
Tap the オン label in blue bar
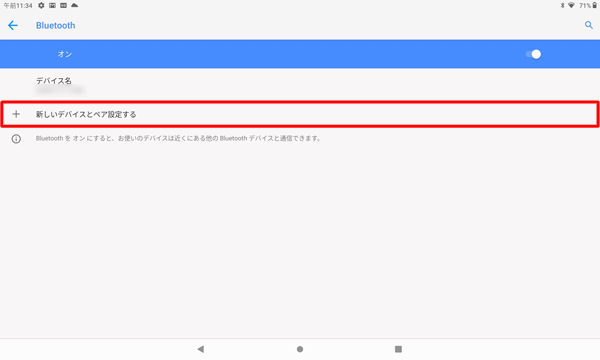(x=65, y=54)
